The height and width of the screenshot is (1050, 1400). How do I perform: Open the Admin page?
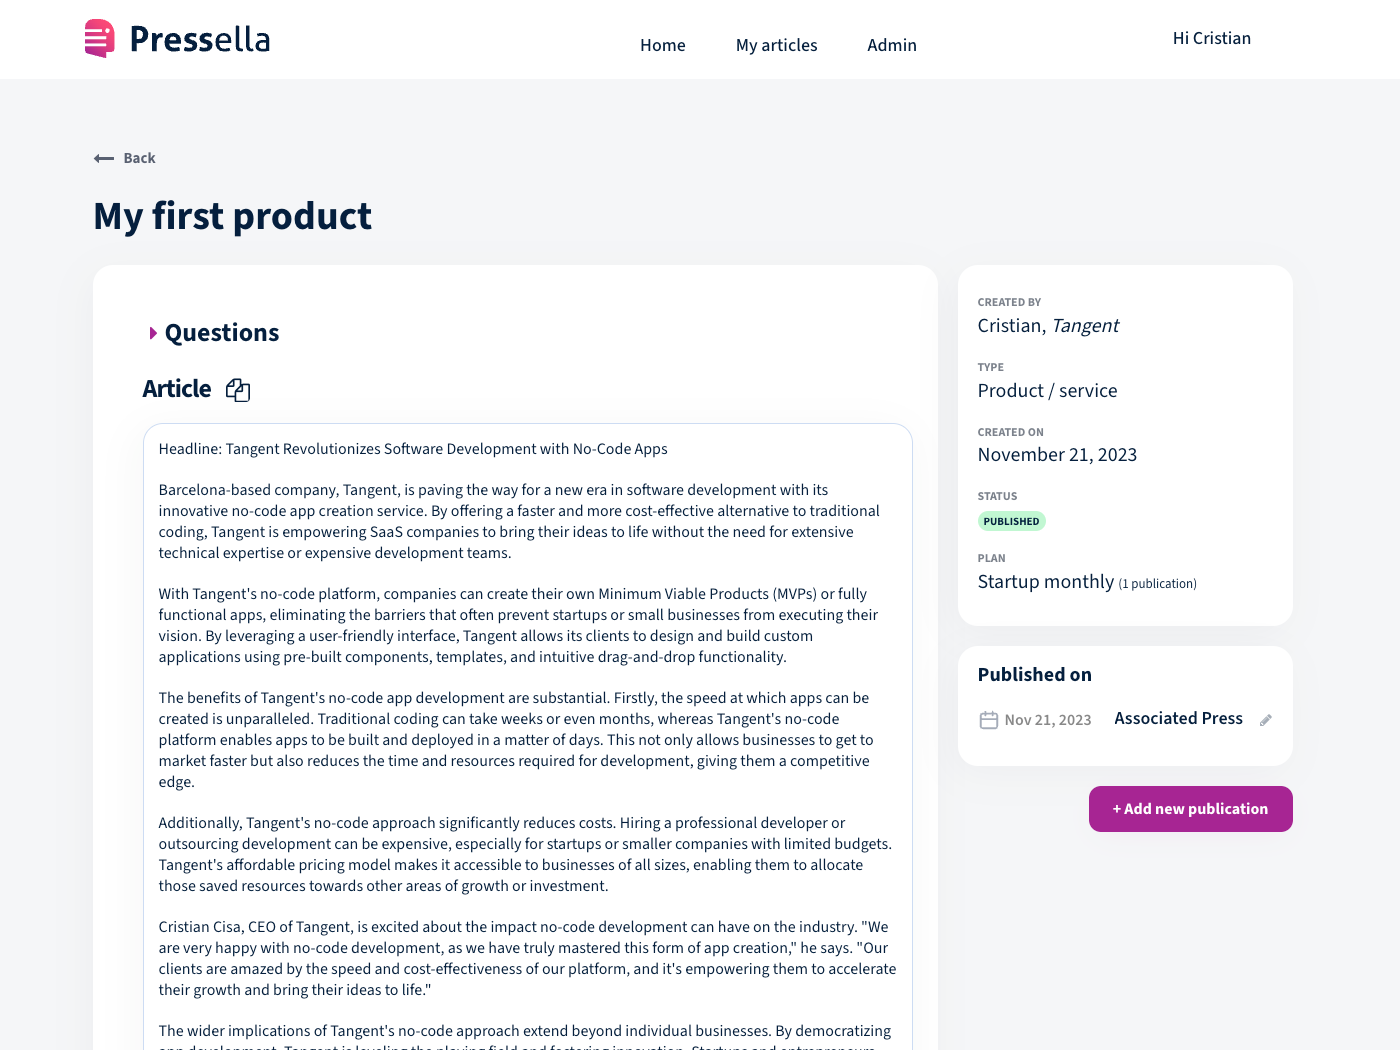(891, 45)
